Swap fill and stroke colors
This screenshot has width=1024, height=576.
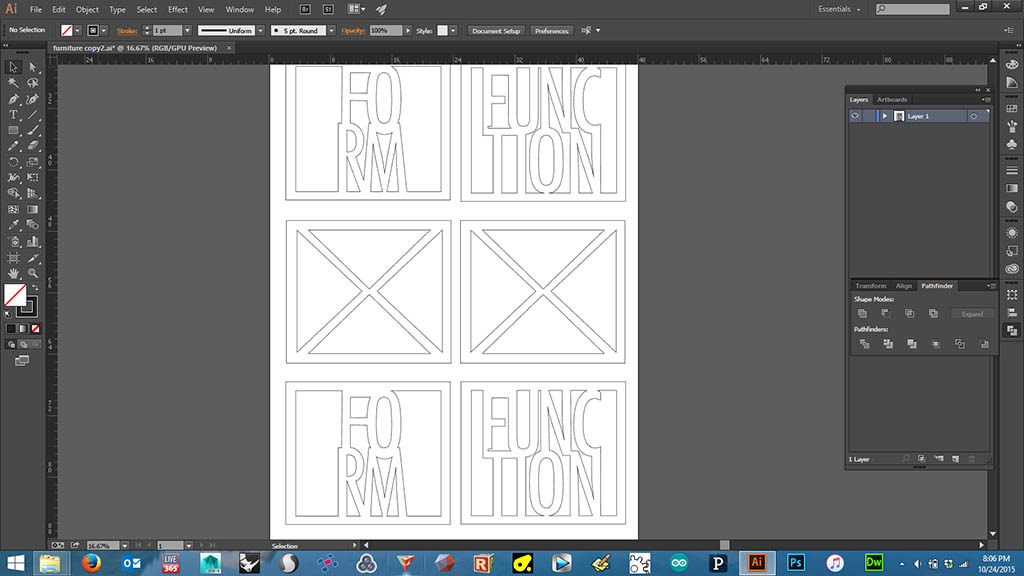35,288
